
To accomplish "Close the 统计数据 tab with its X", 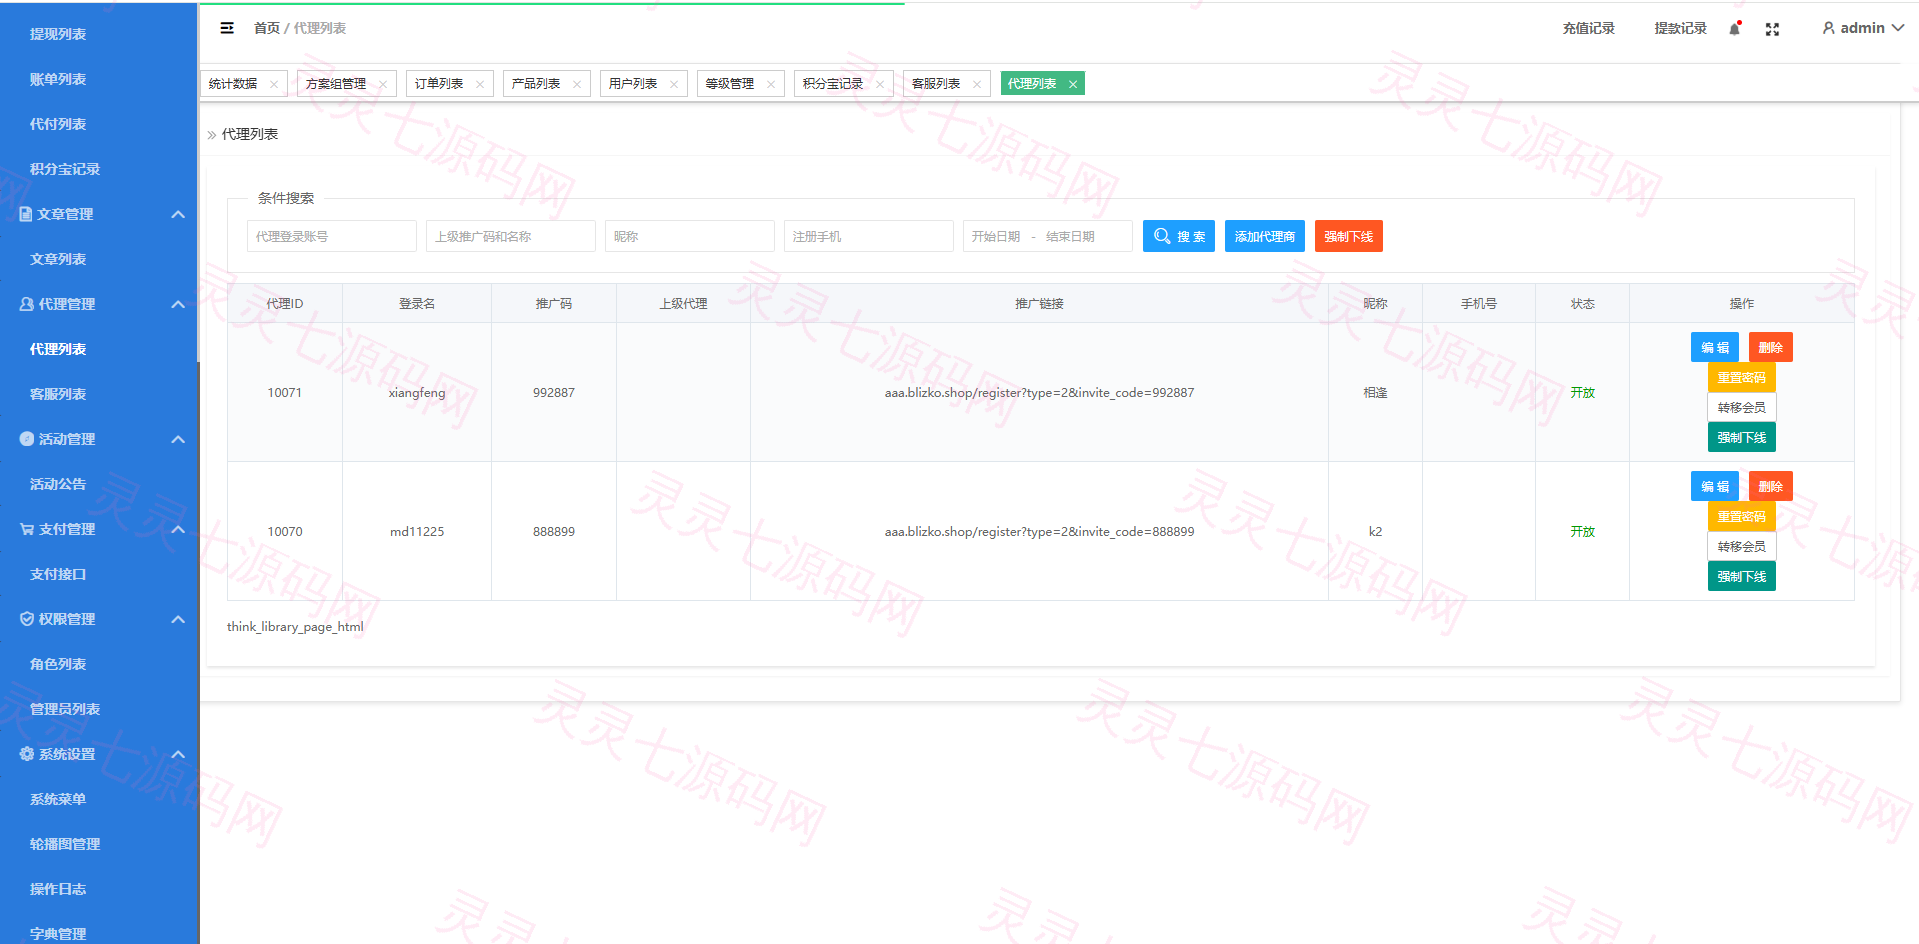I will 274,84.
